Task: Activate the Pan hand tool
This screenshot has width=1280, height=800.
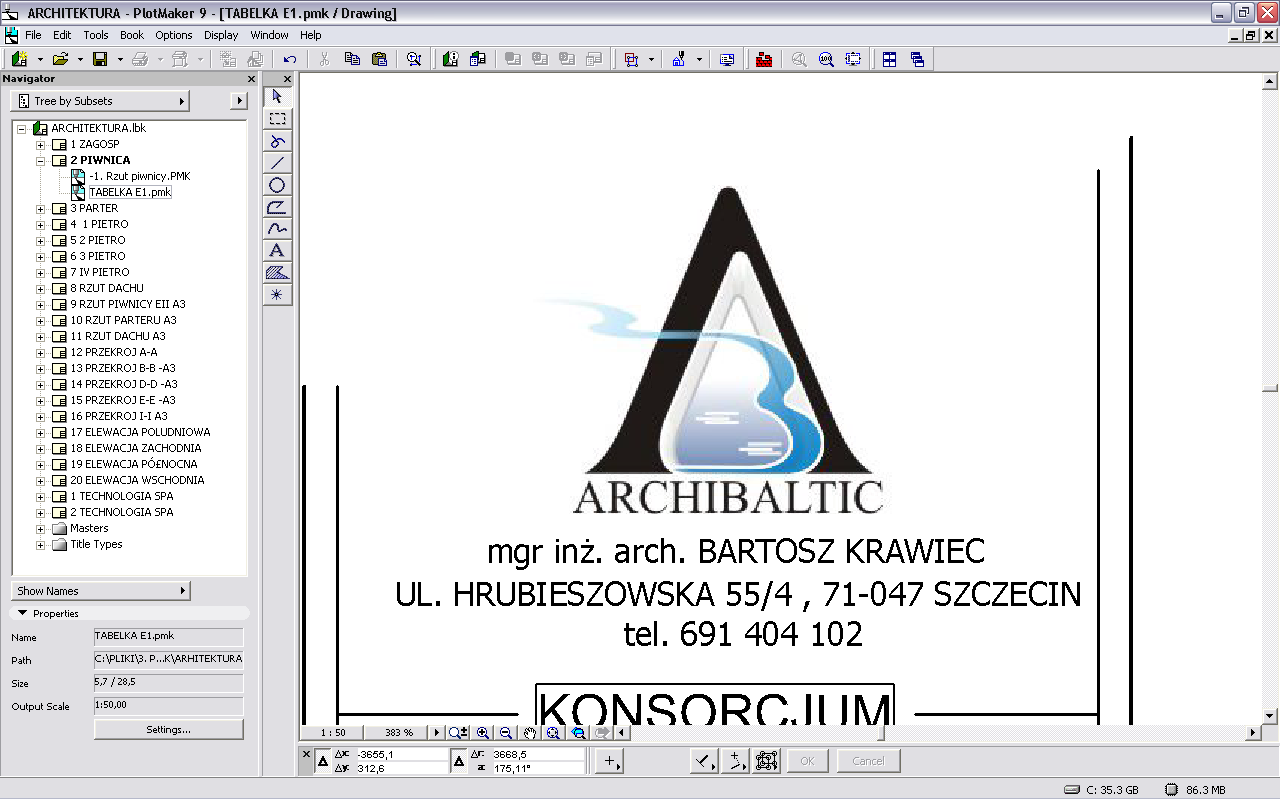Action: click(x=530, y=733)
